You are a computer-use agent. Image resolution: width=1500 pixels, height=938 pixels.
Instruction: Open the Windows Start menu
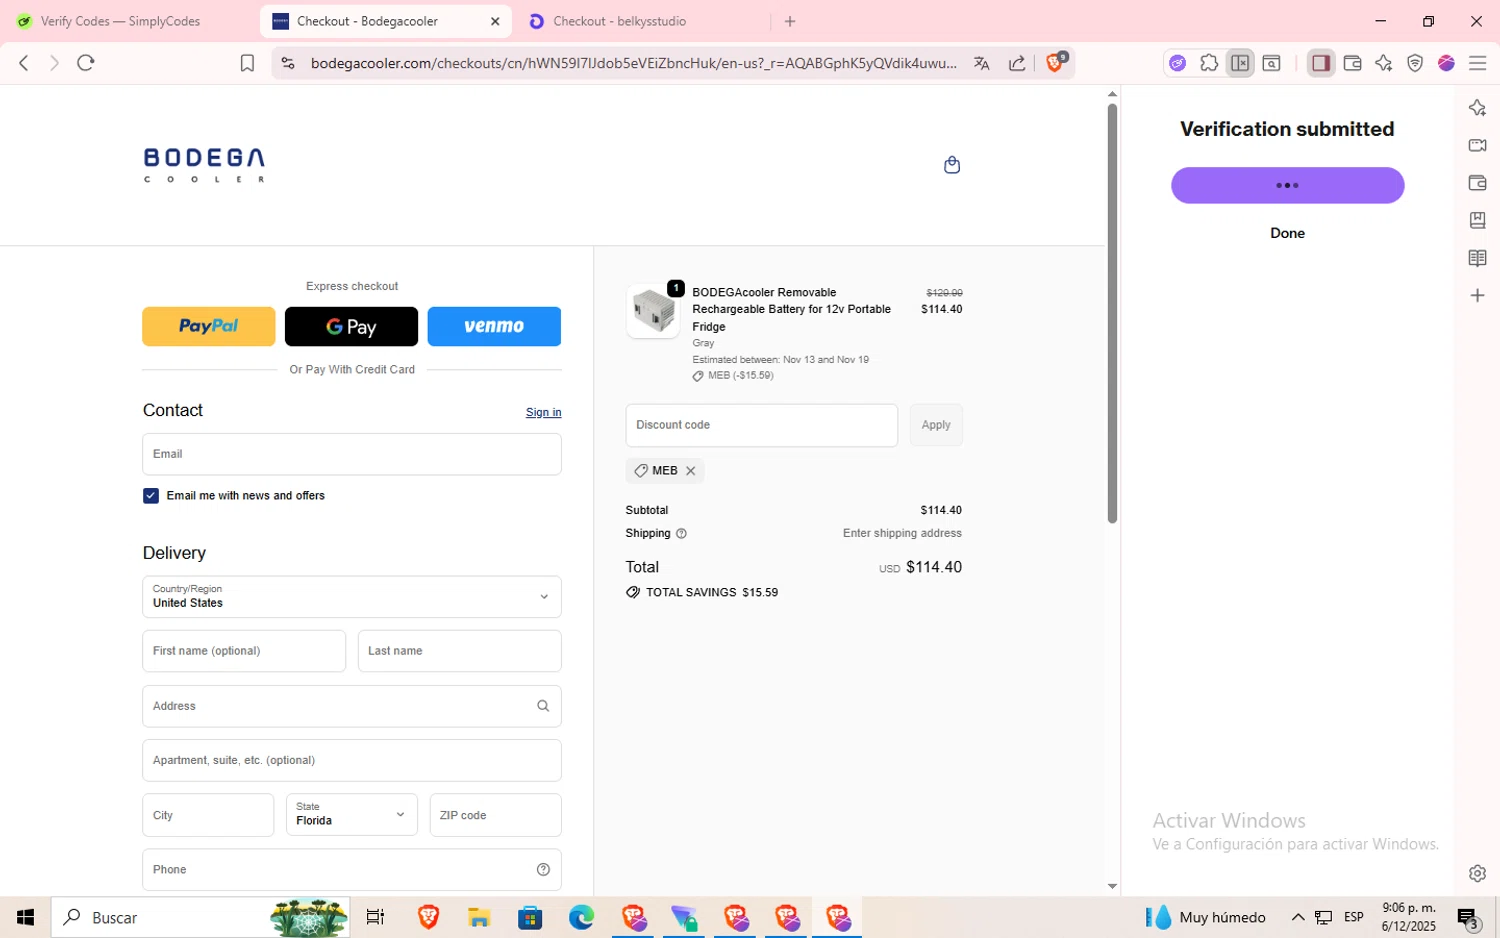25,917
